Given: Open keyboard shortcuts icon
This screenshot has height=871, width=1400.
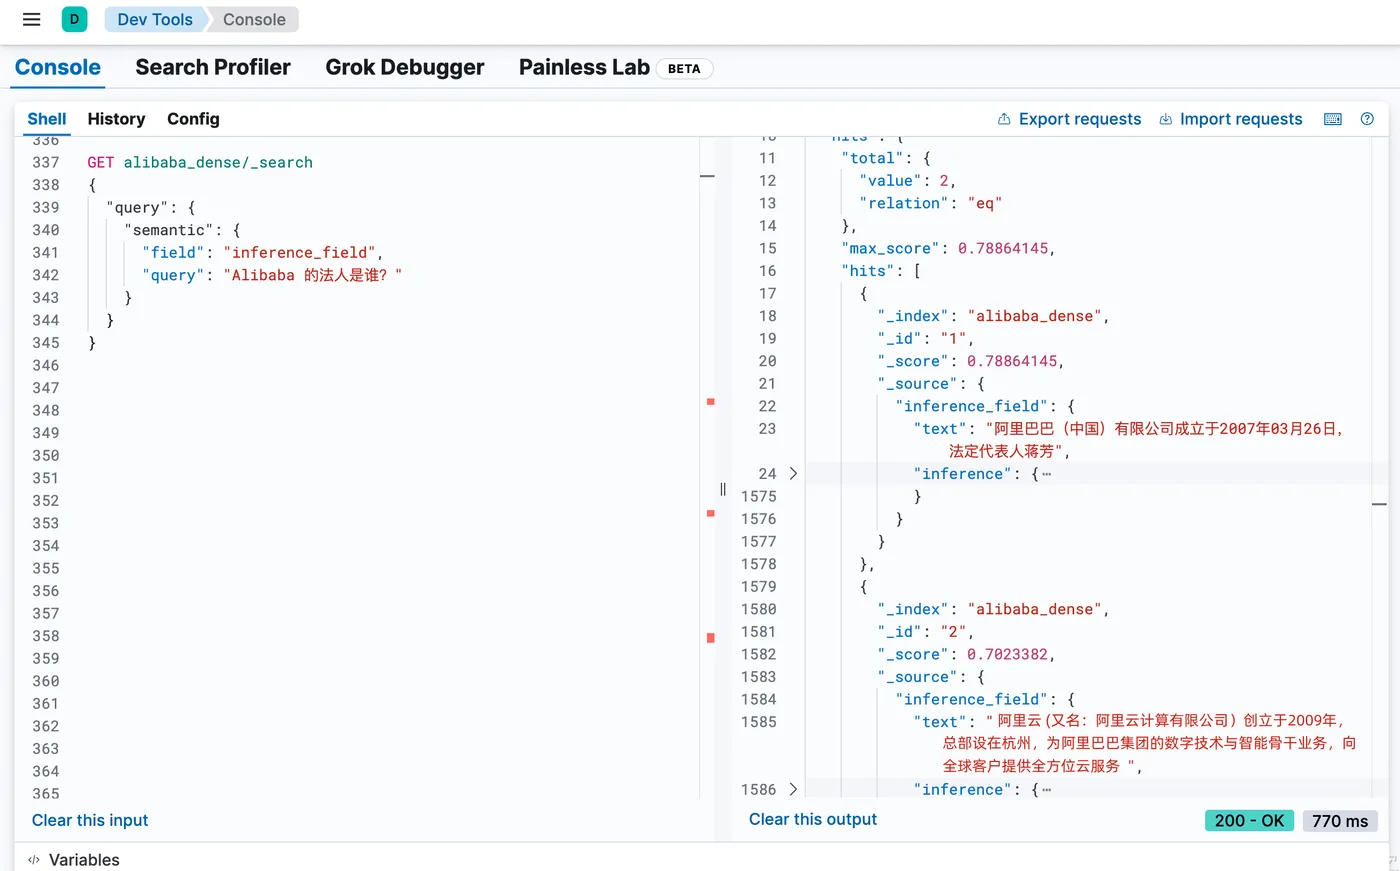Looking at the screenshot, I should tap(1332, 119).
